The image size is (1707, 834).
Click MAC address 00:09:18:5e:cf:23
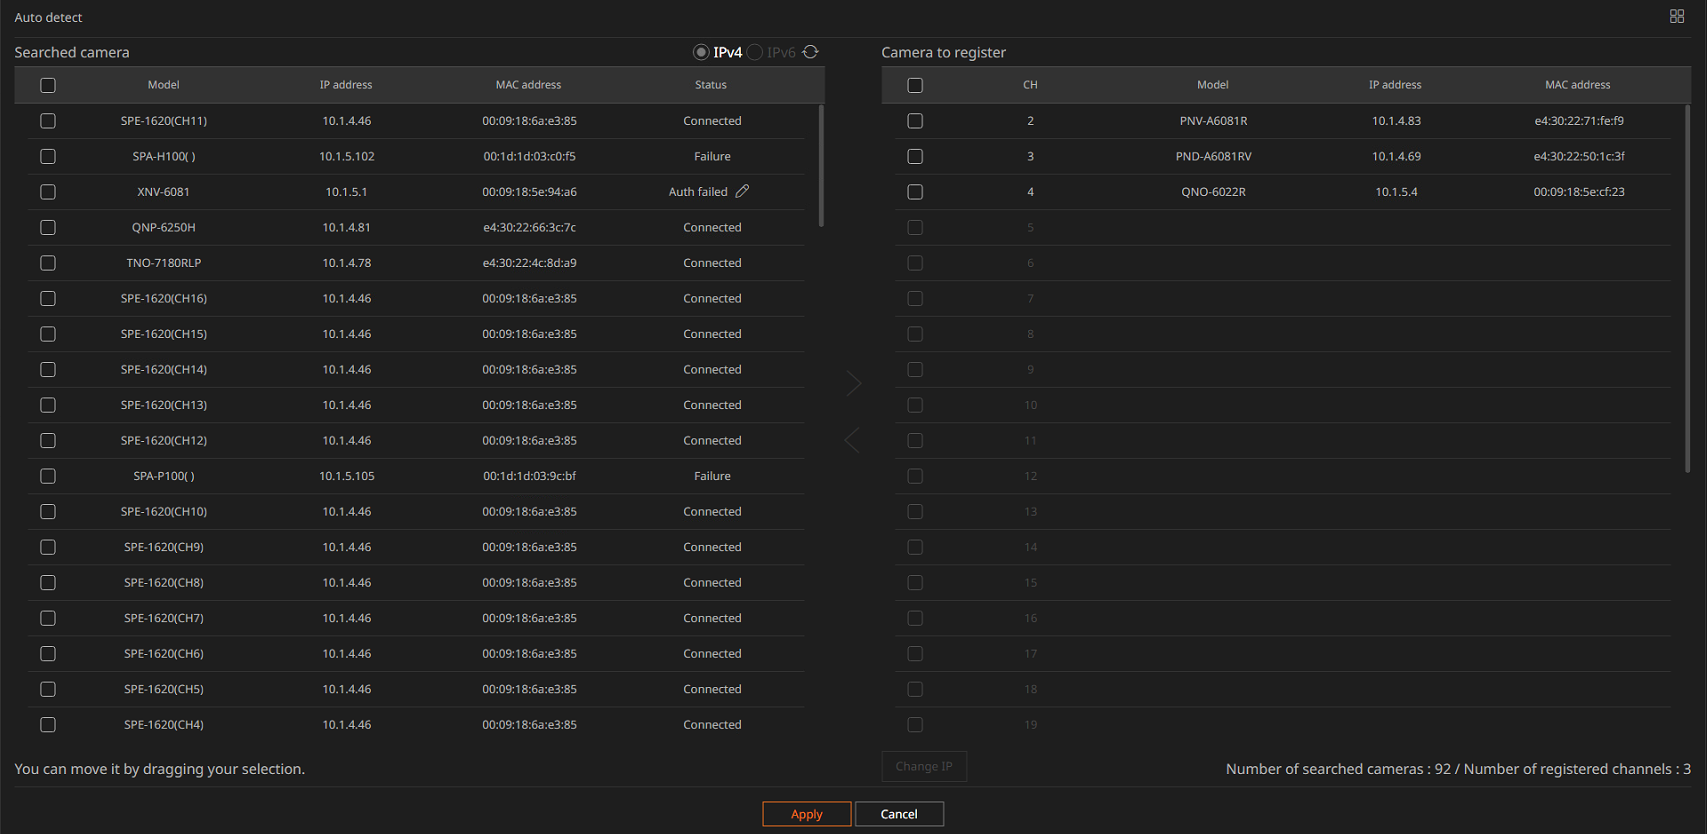(1579, 192)
